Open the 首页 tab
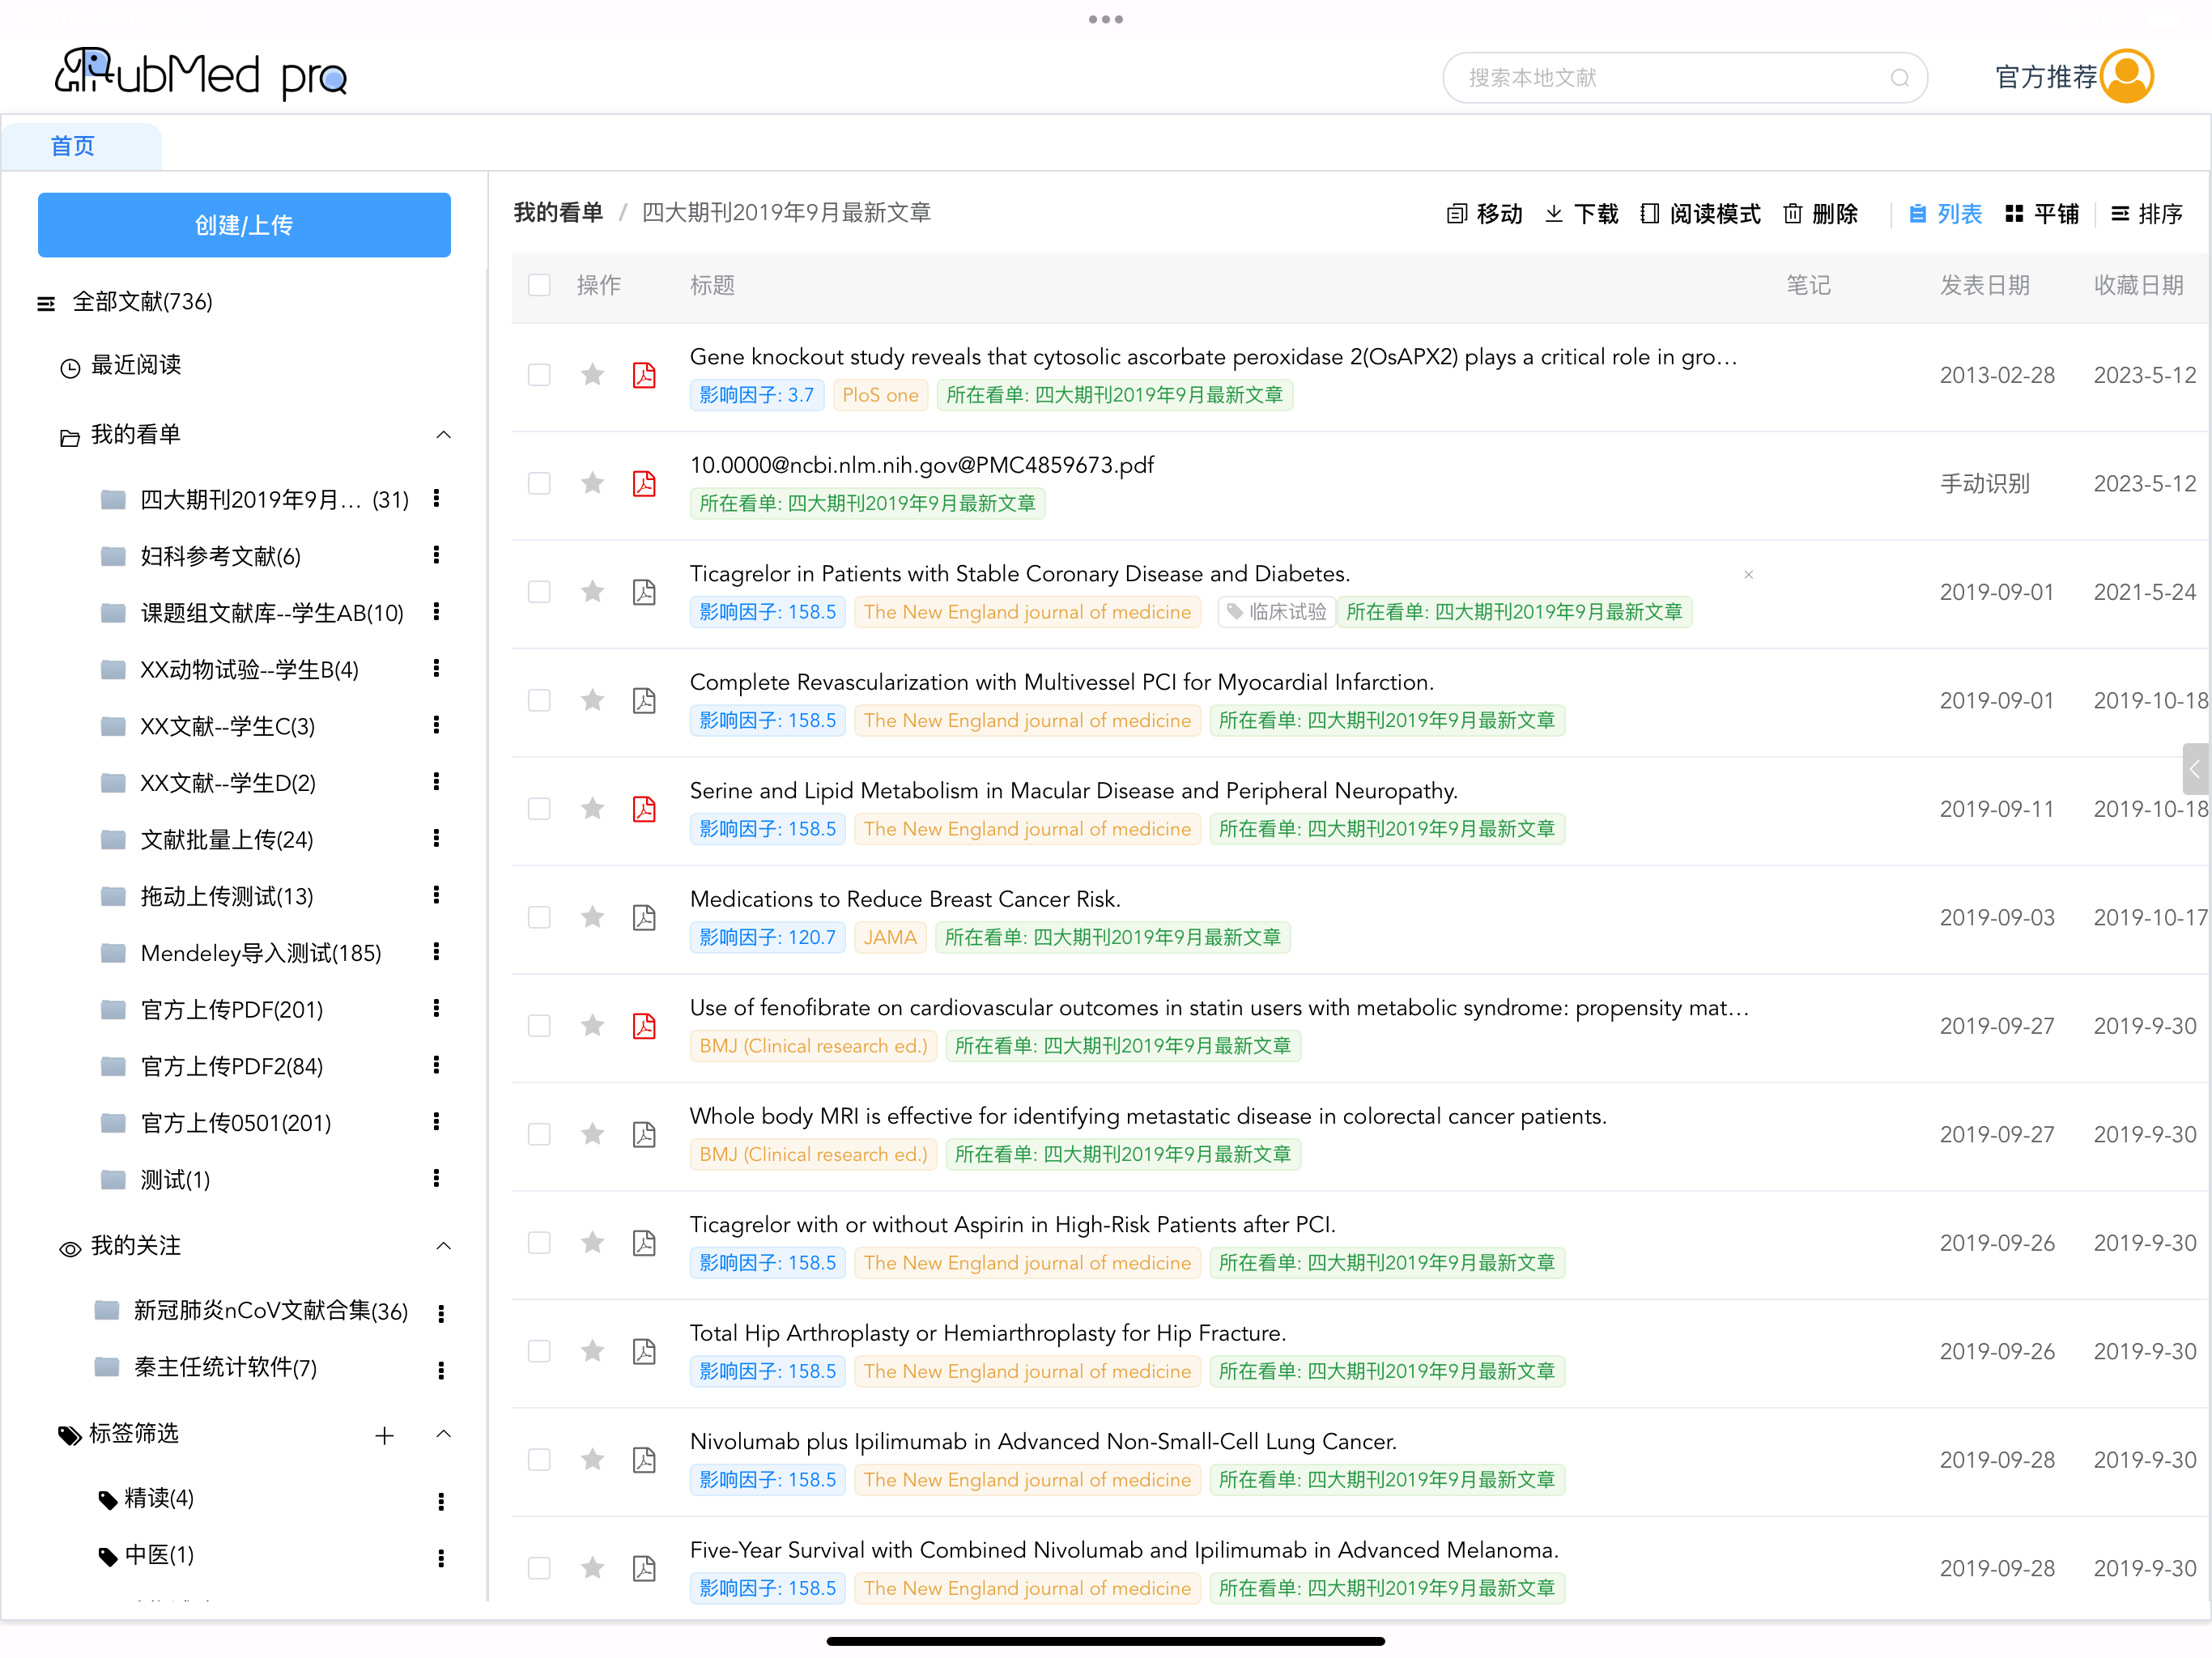This screenshot has width=2212, height=1658. (x=72, y=146)
